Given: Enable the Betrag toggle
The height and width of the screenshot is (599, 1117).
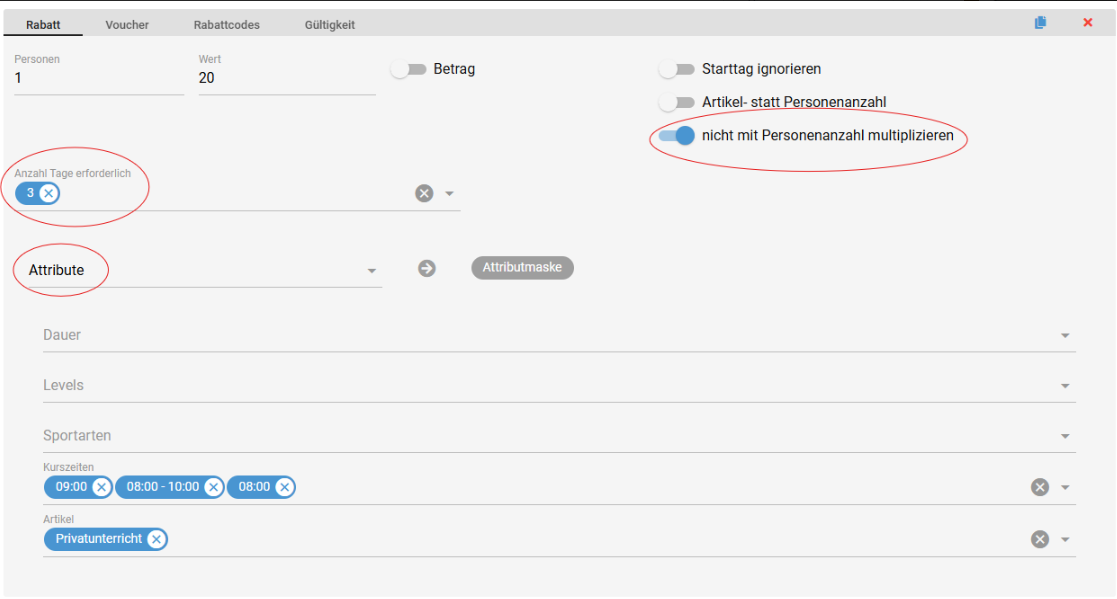Looking at the screenshot, I should 408,69.
